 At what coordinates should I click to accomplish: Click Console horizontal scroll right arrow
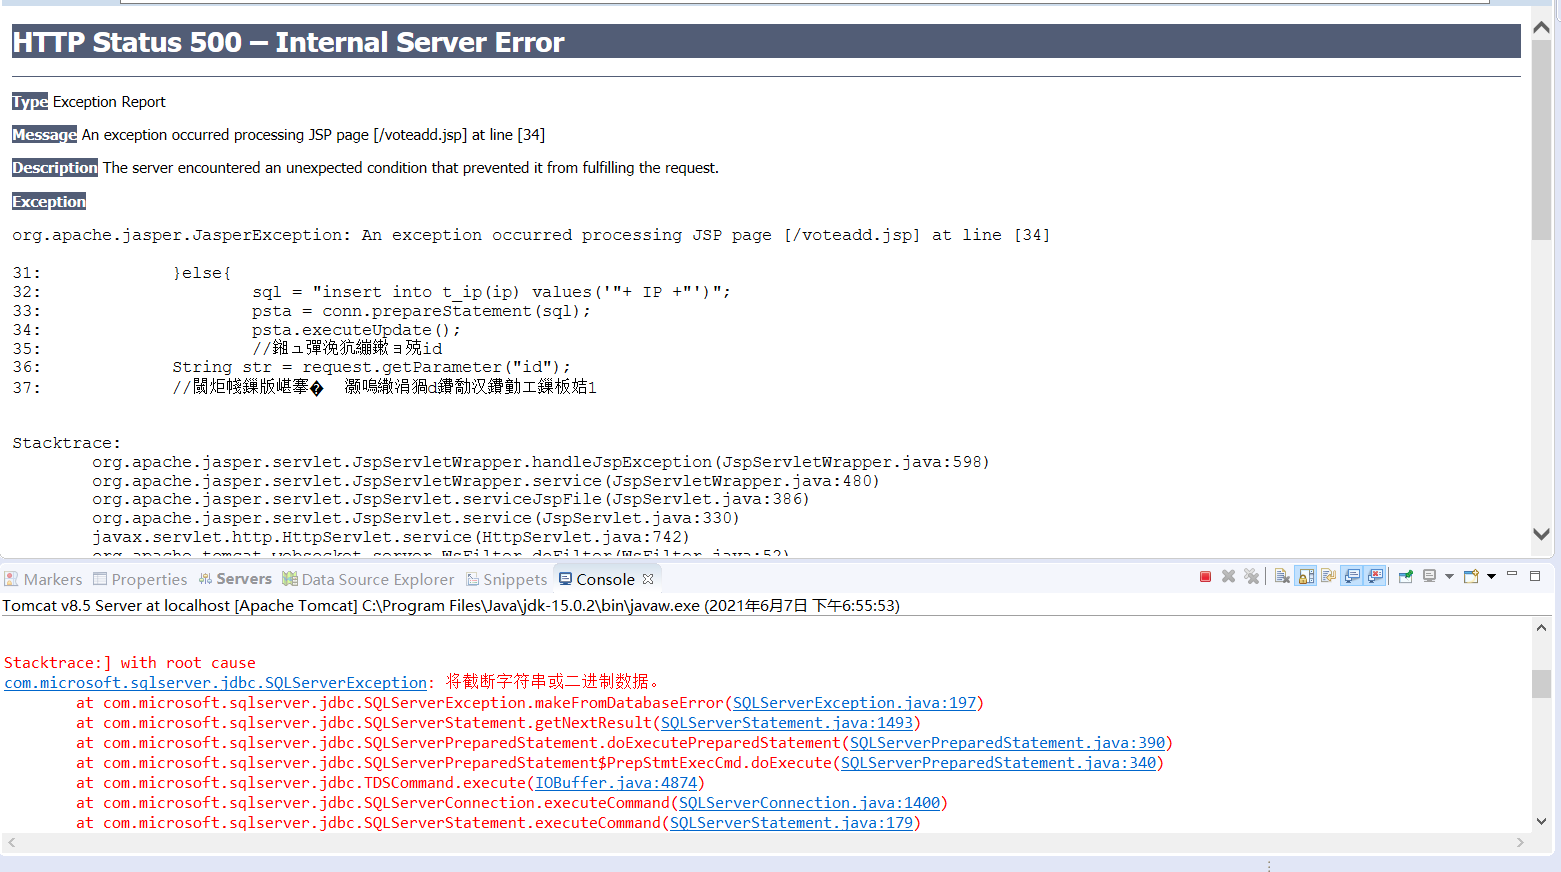1520,843
